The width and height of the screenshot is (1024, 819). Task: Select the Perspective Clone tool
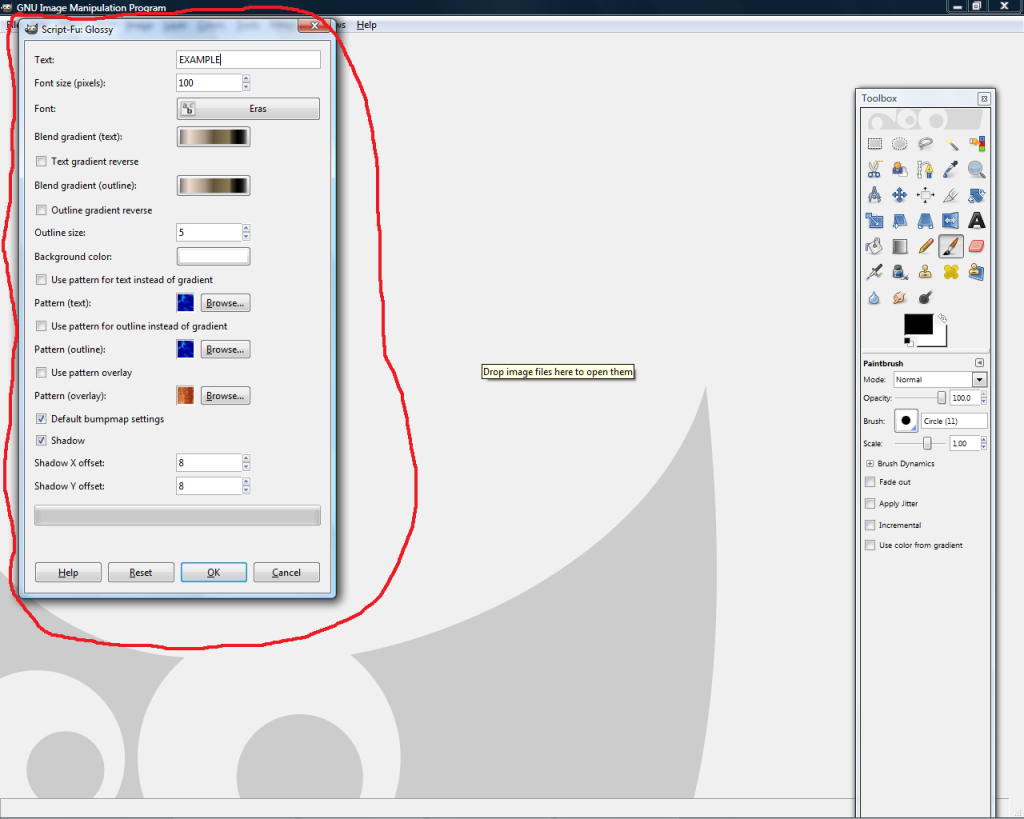(x=976, y=272)
